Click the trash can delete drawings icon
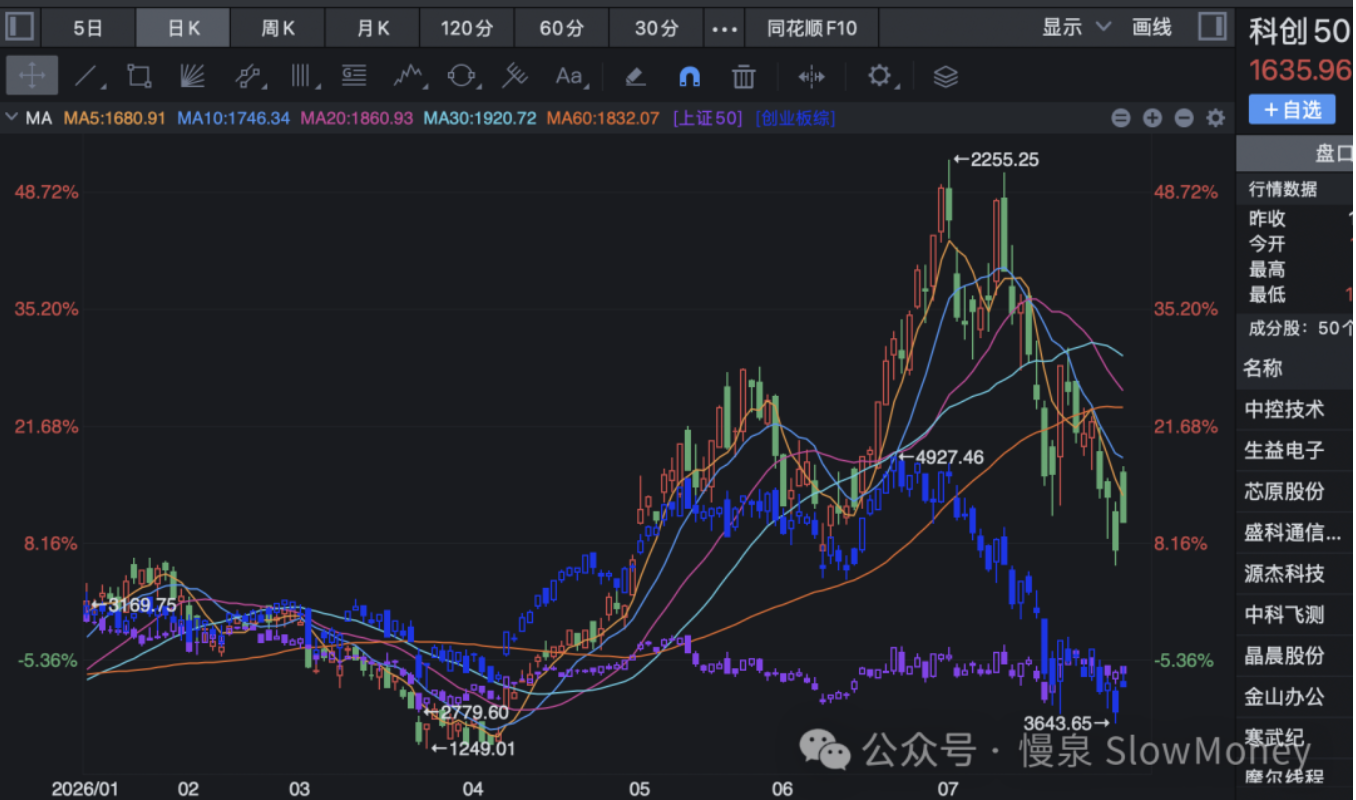Image resolution: width=1356 pixels, height=800 pixels. [x=743, y=76]
